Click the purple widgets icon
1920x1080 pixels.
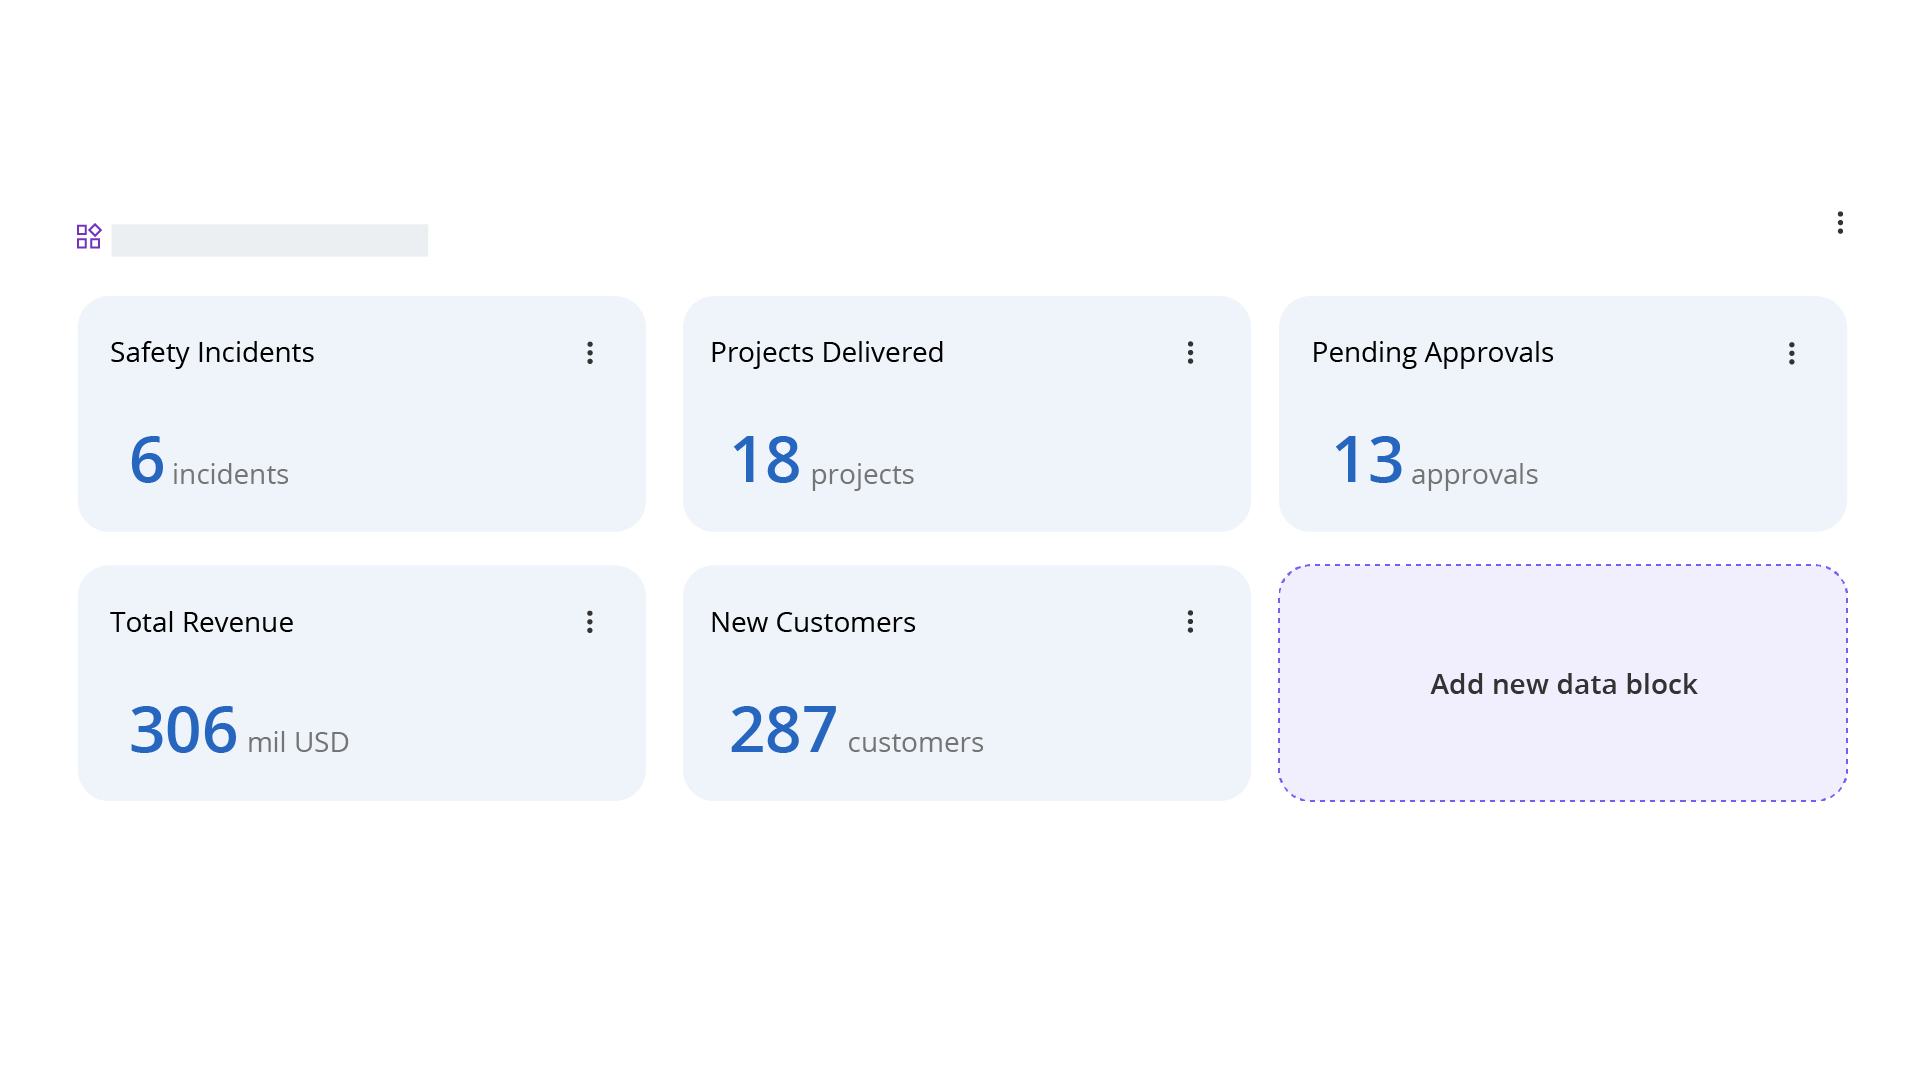click(x=89, y=237)
